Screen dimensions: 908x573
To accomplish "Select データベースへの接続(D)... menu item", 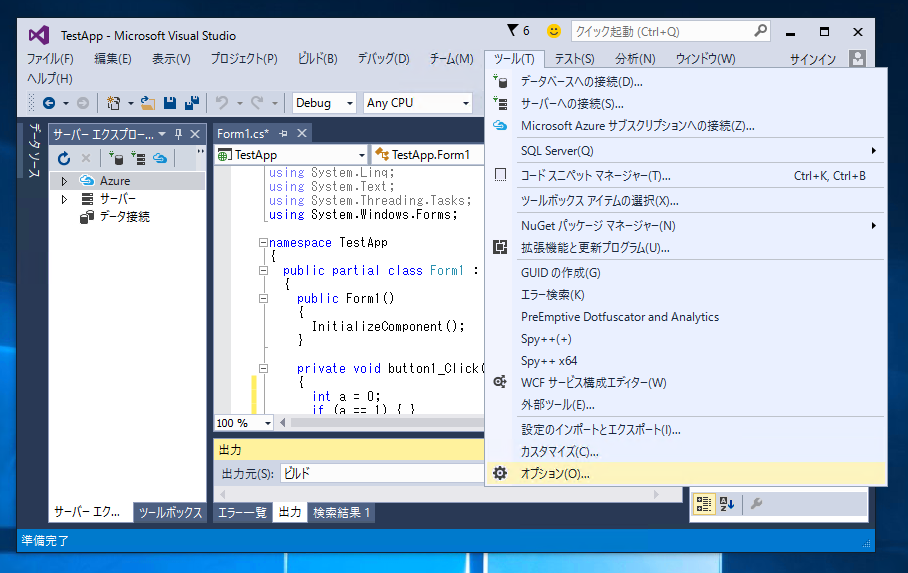I will point(686,82).
